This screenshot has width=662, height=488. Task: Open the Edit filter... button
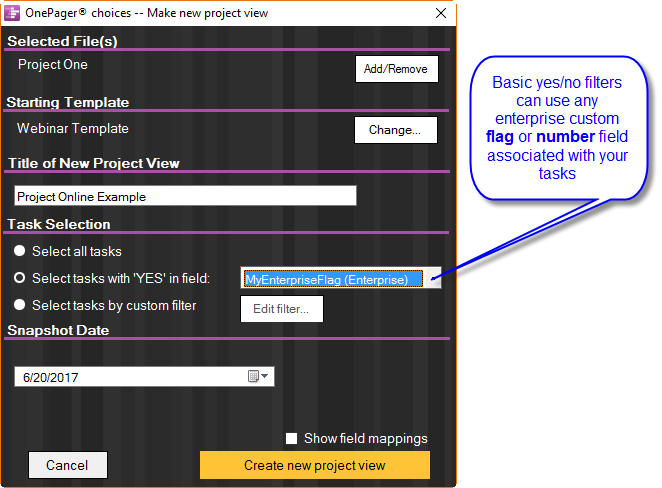(x=282, y=309)
